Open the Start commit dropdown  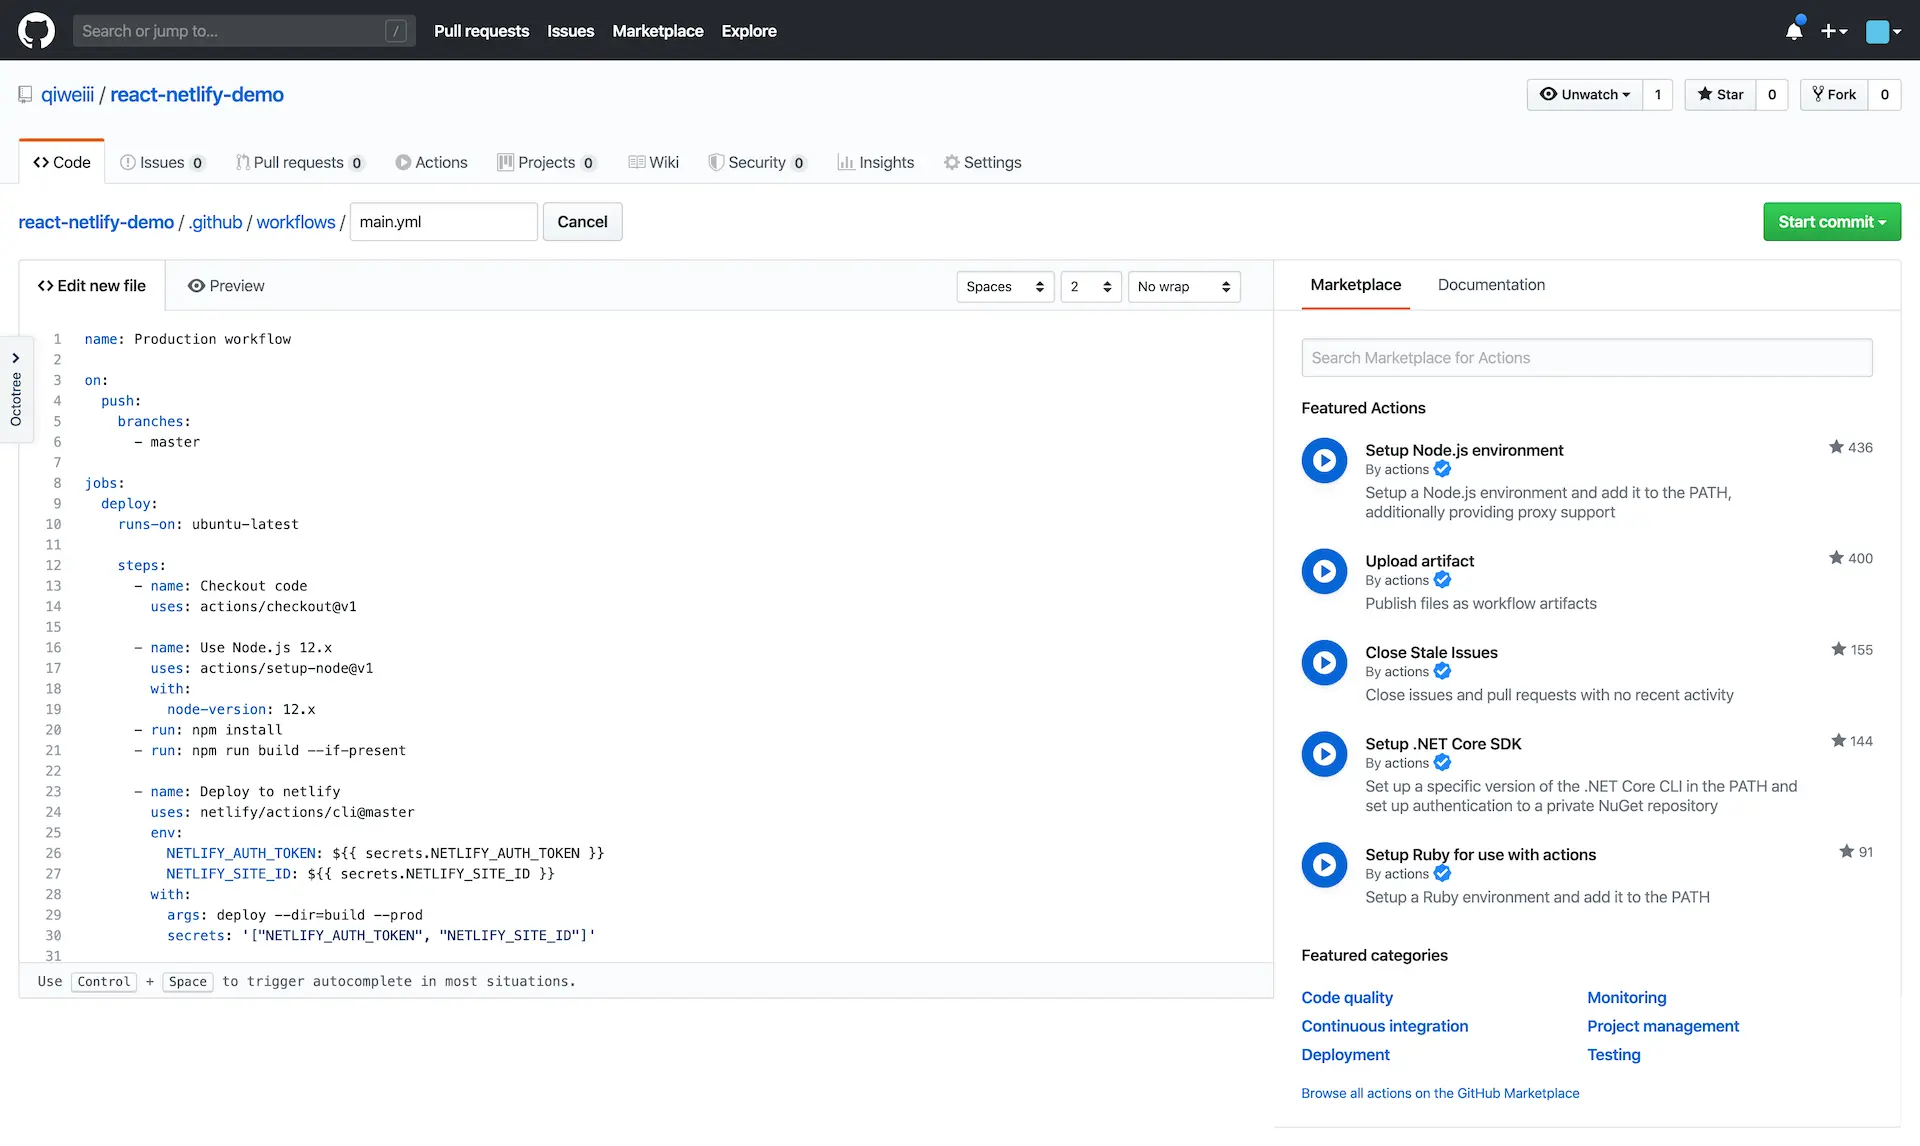(x=1831, y=222)
